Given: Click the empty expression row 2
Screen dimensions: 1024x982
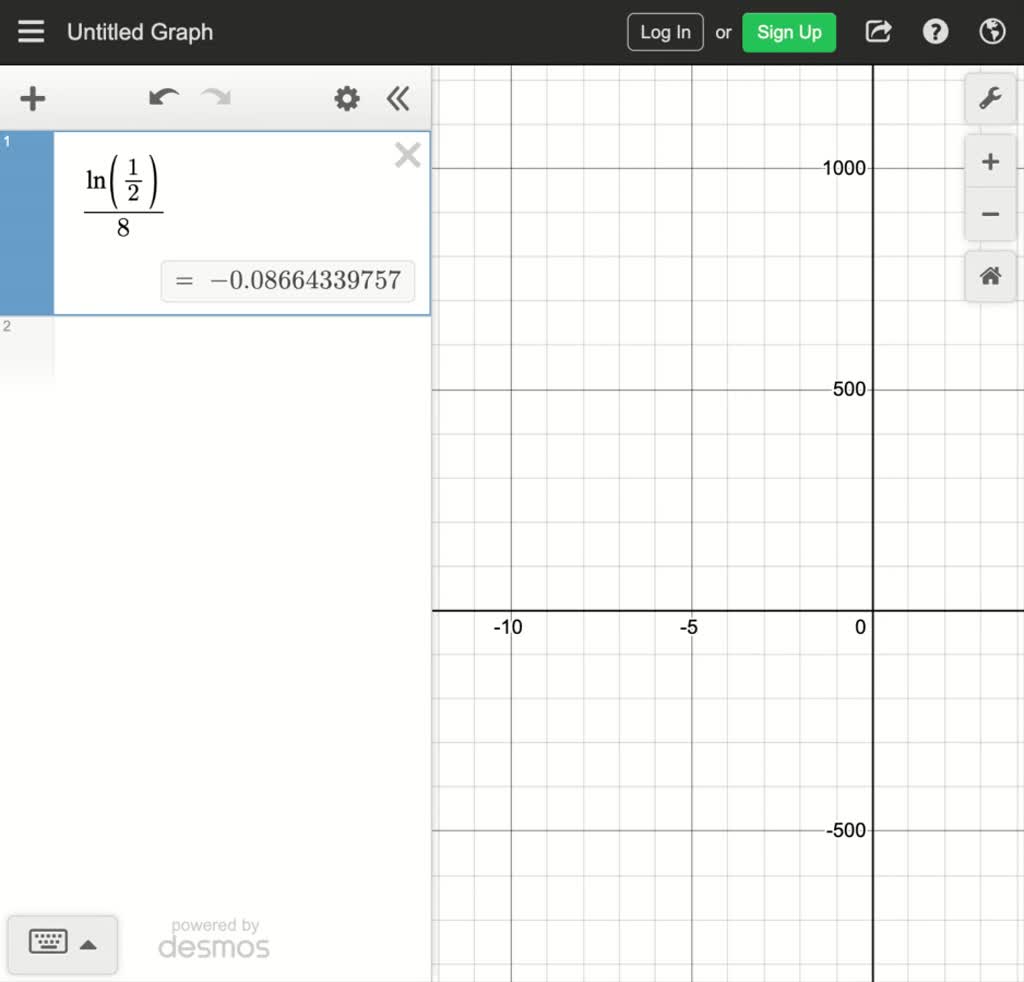Looking at the screenshot, I should pyautogui.click(x=240, y=346).
